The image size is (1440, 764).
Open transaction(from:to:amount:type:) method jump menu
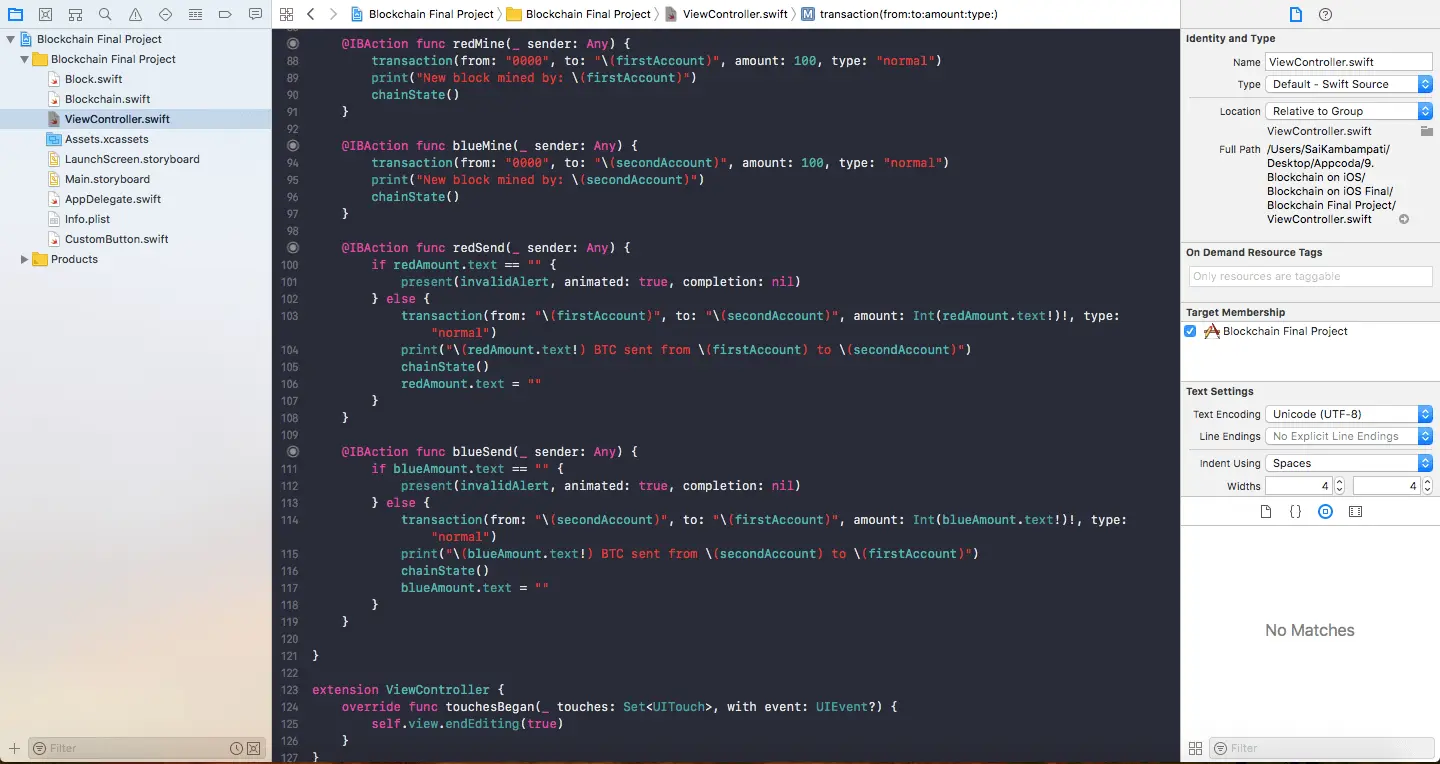point(899,15)
